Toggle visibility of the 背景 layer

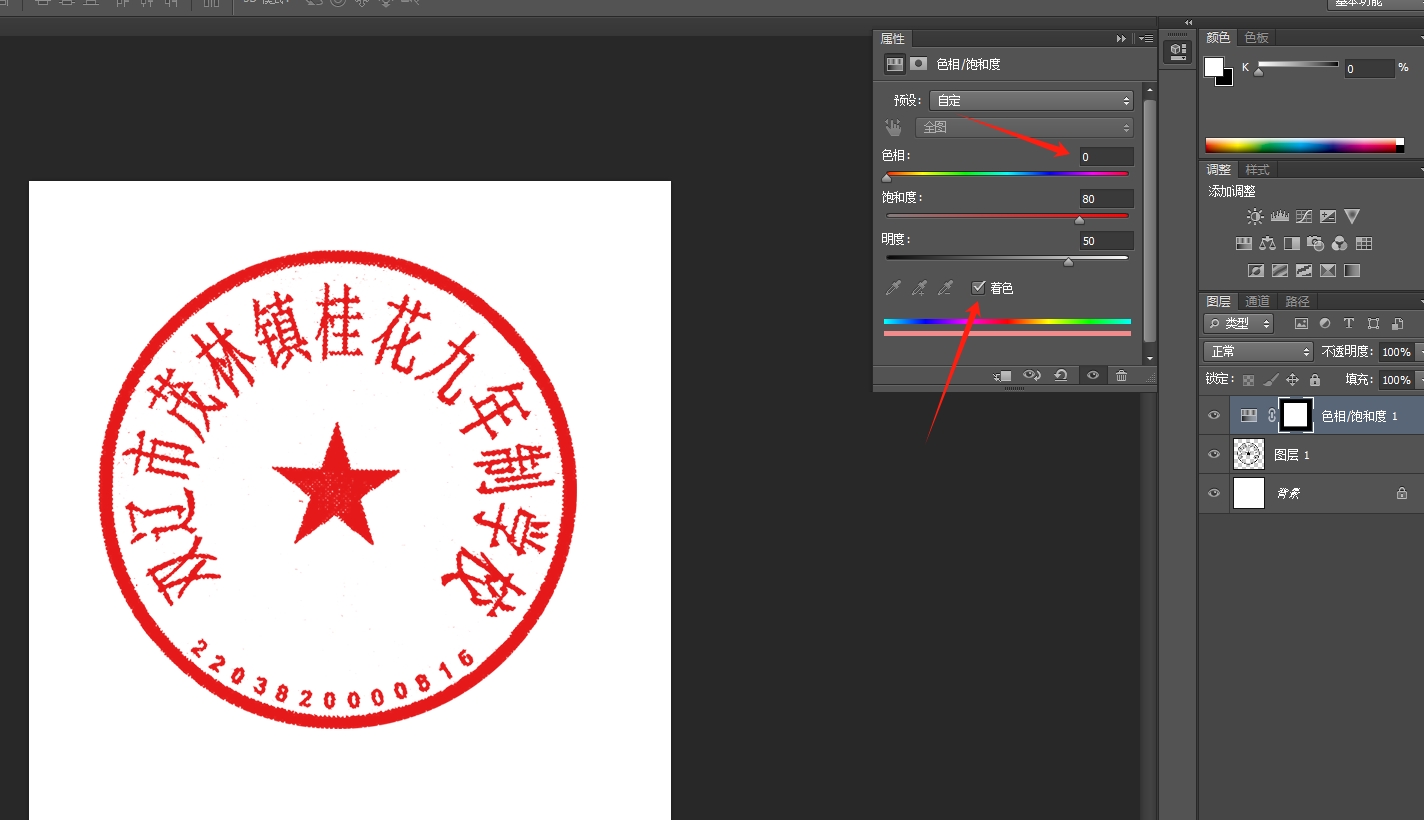(1213, 492)
